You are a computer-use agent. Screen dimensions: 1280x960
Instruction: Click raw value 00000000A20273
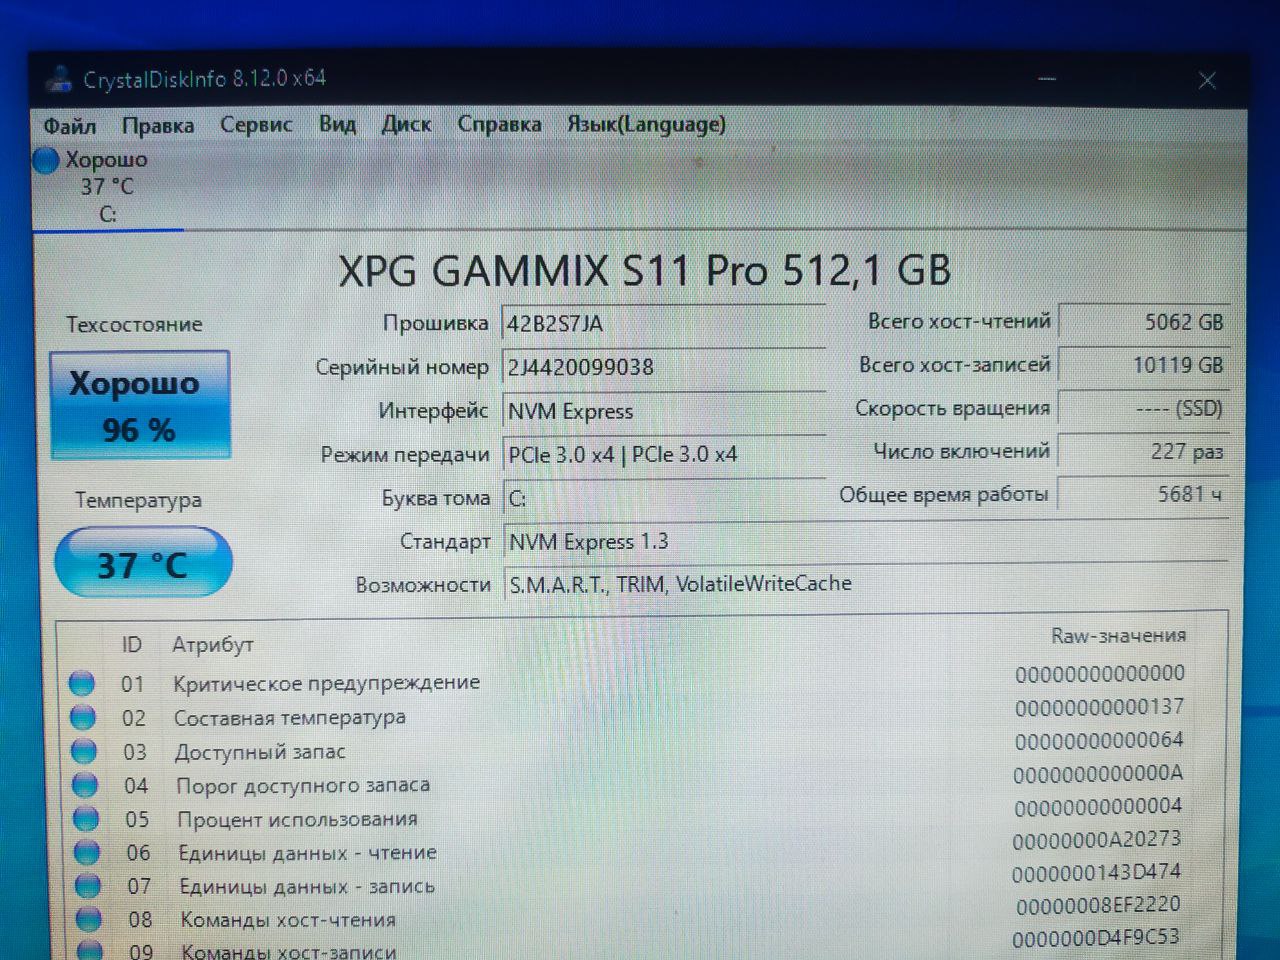tap(1097, 840)
